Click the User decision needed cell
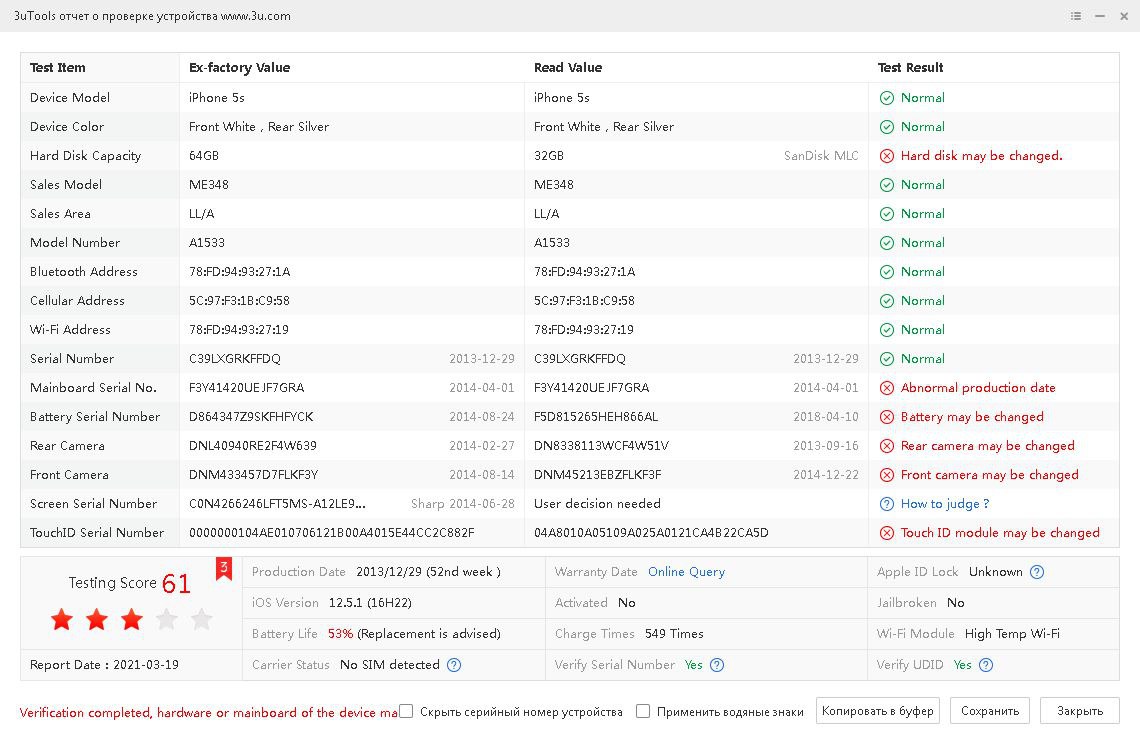The image size is (1140, 749). [597, 504]
